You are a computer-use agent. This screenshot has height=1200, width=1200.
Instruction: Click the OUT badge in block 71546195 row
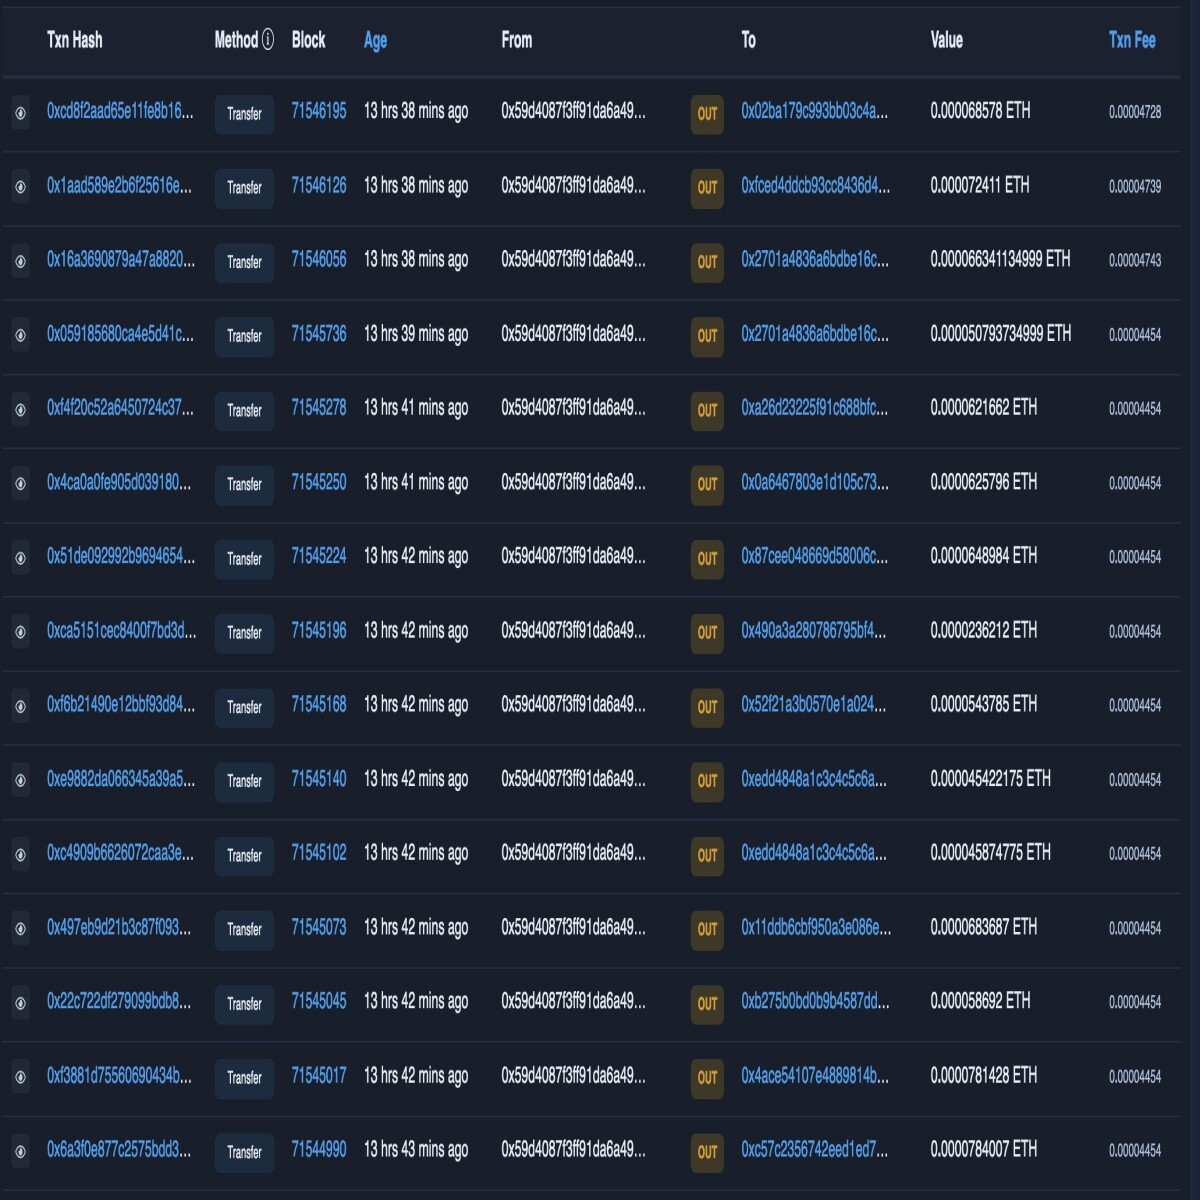click(x=707, y=113)
